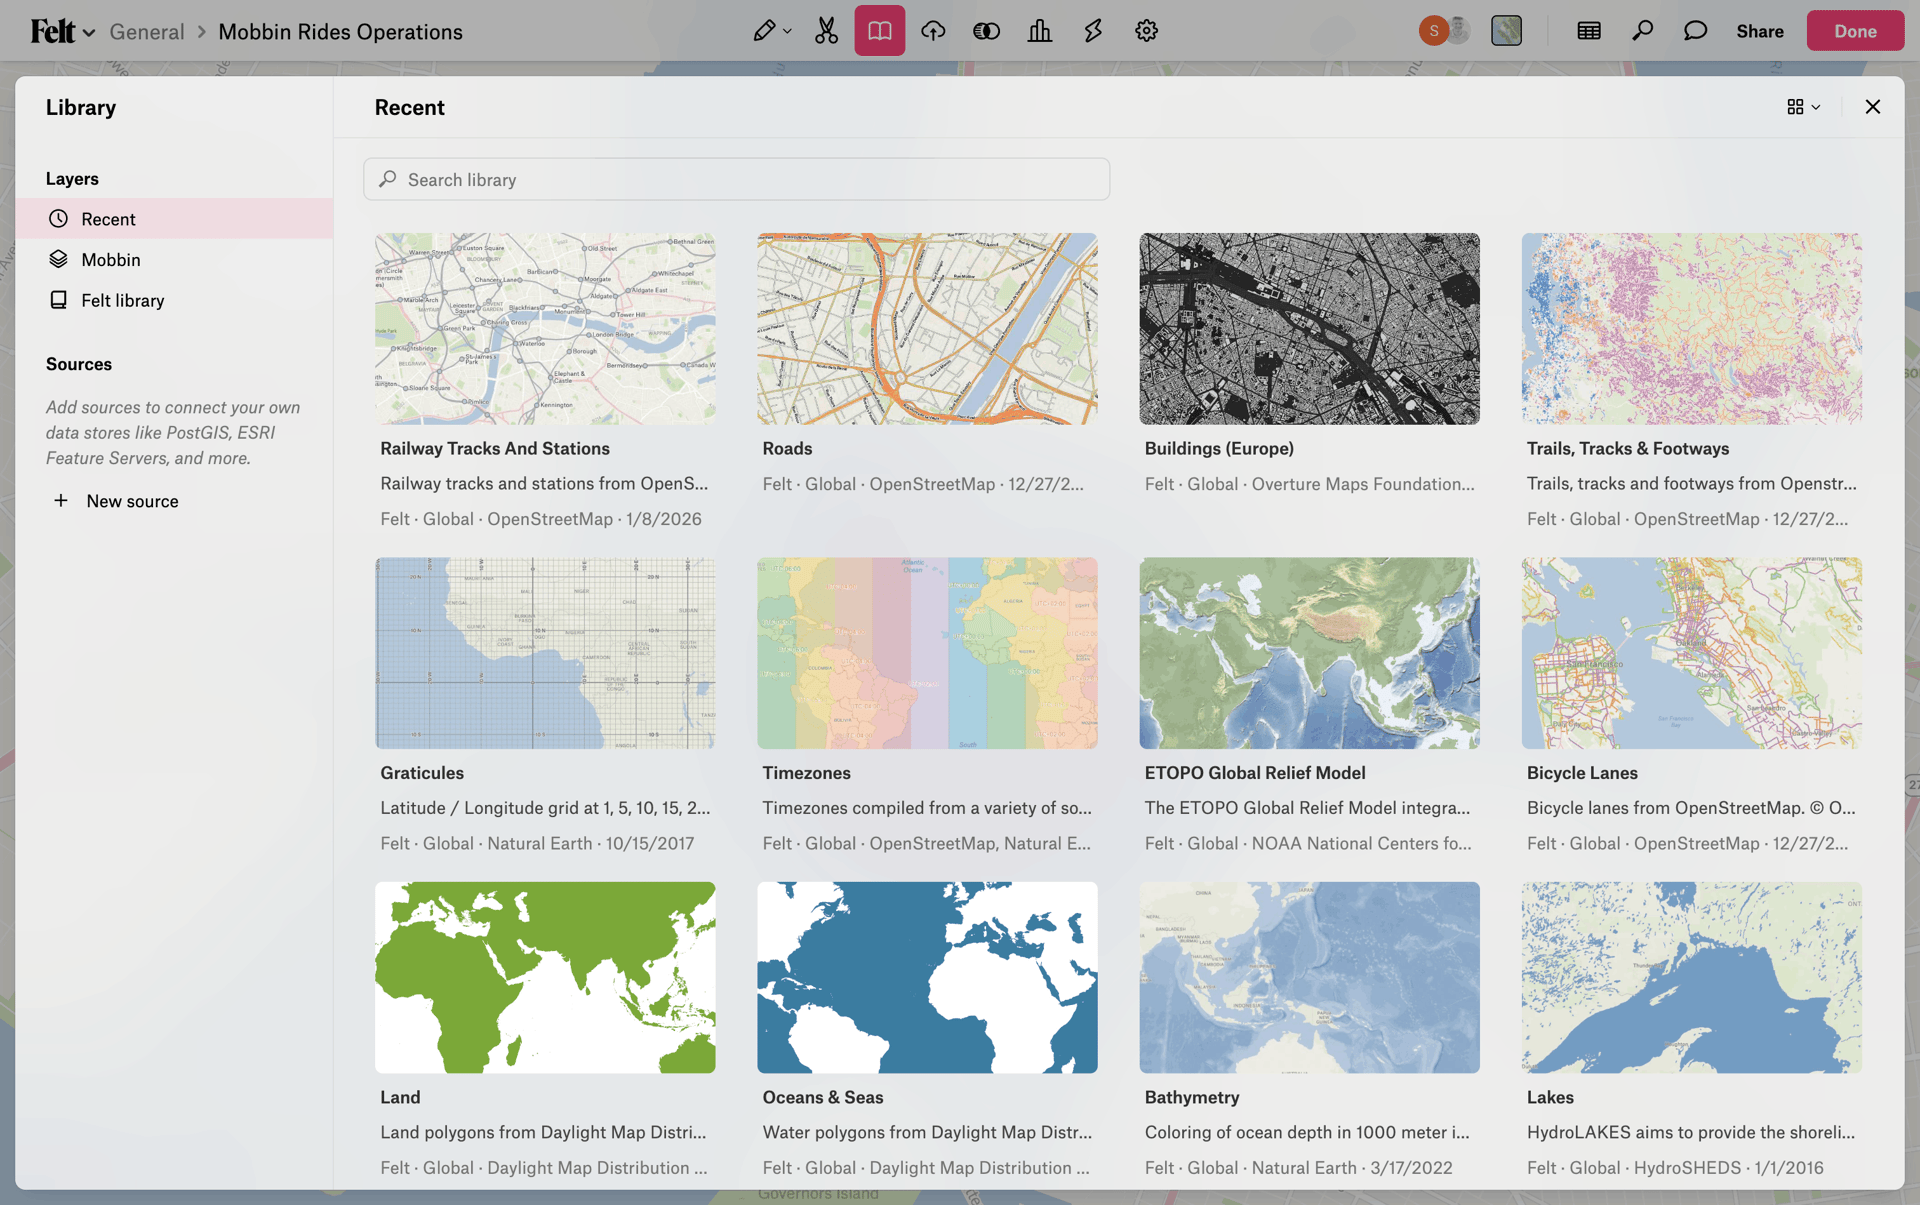Click the Land card title
1920x1205 pixels.
click(400, 1097)
